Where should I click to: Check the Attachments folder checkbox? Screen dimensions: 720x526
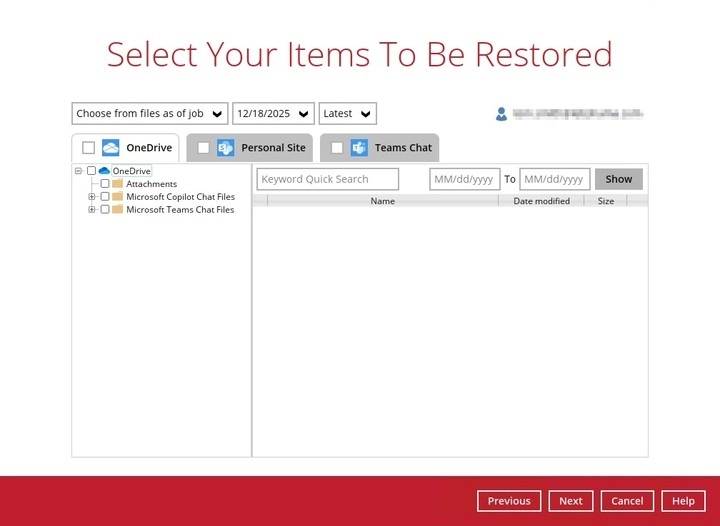tap(105, 184)
